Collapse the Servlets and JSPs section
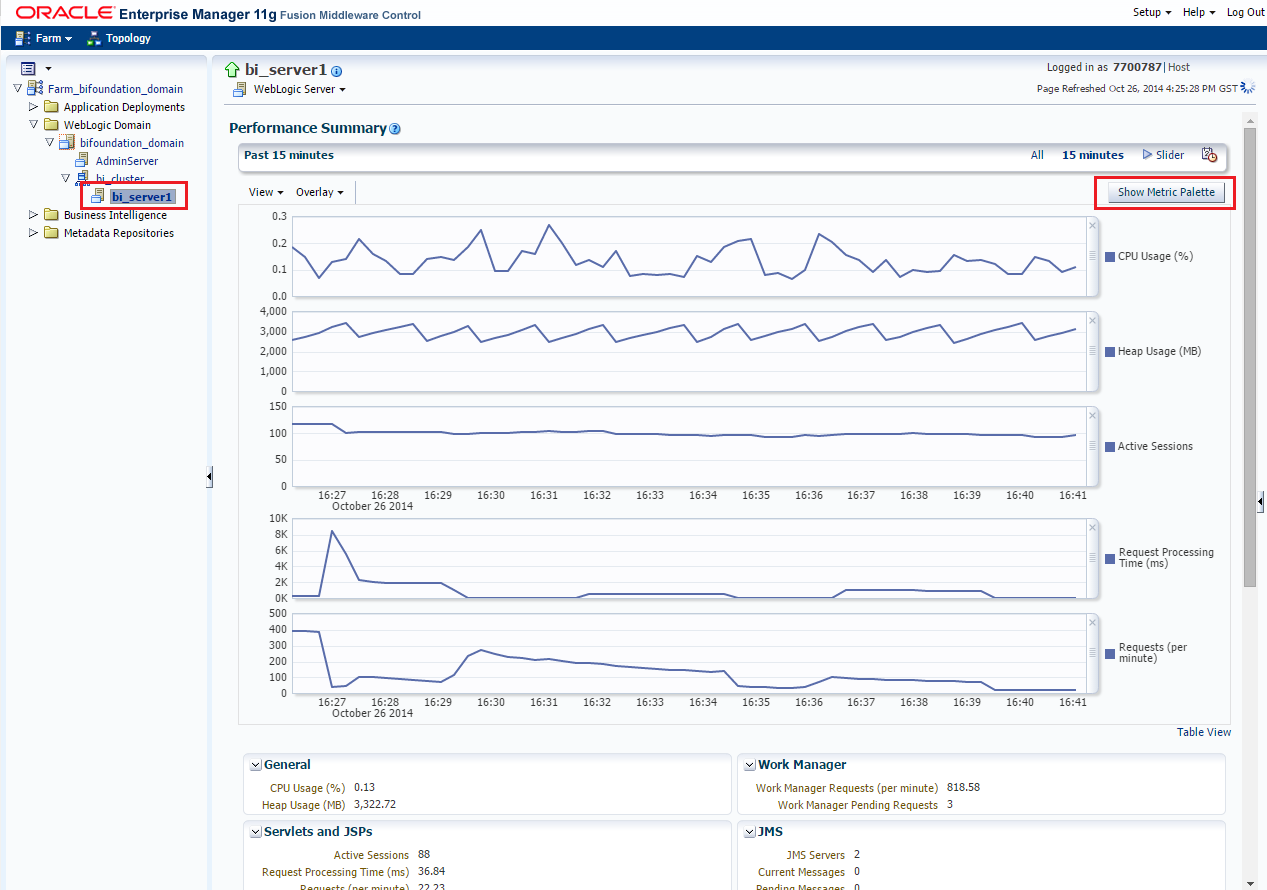The height and width of the screenshot is (890, 1267). (x=255, y=832)
